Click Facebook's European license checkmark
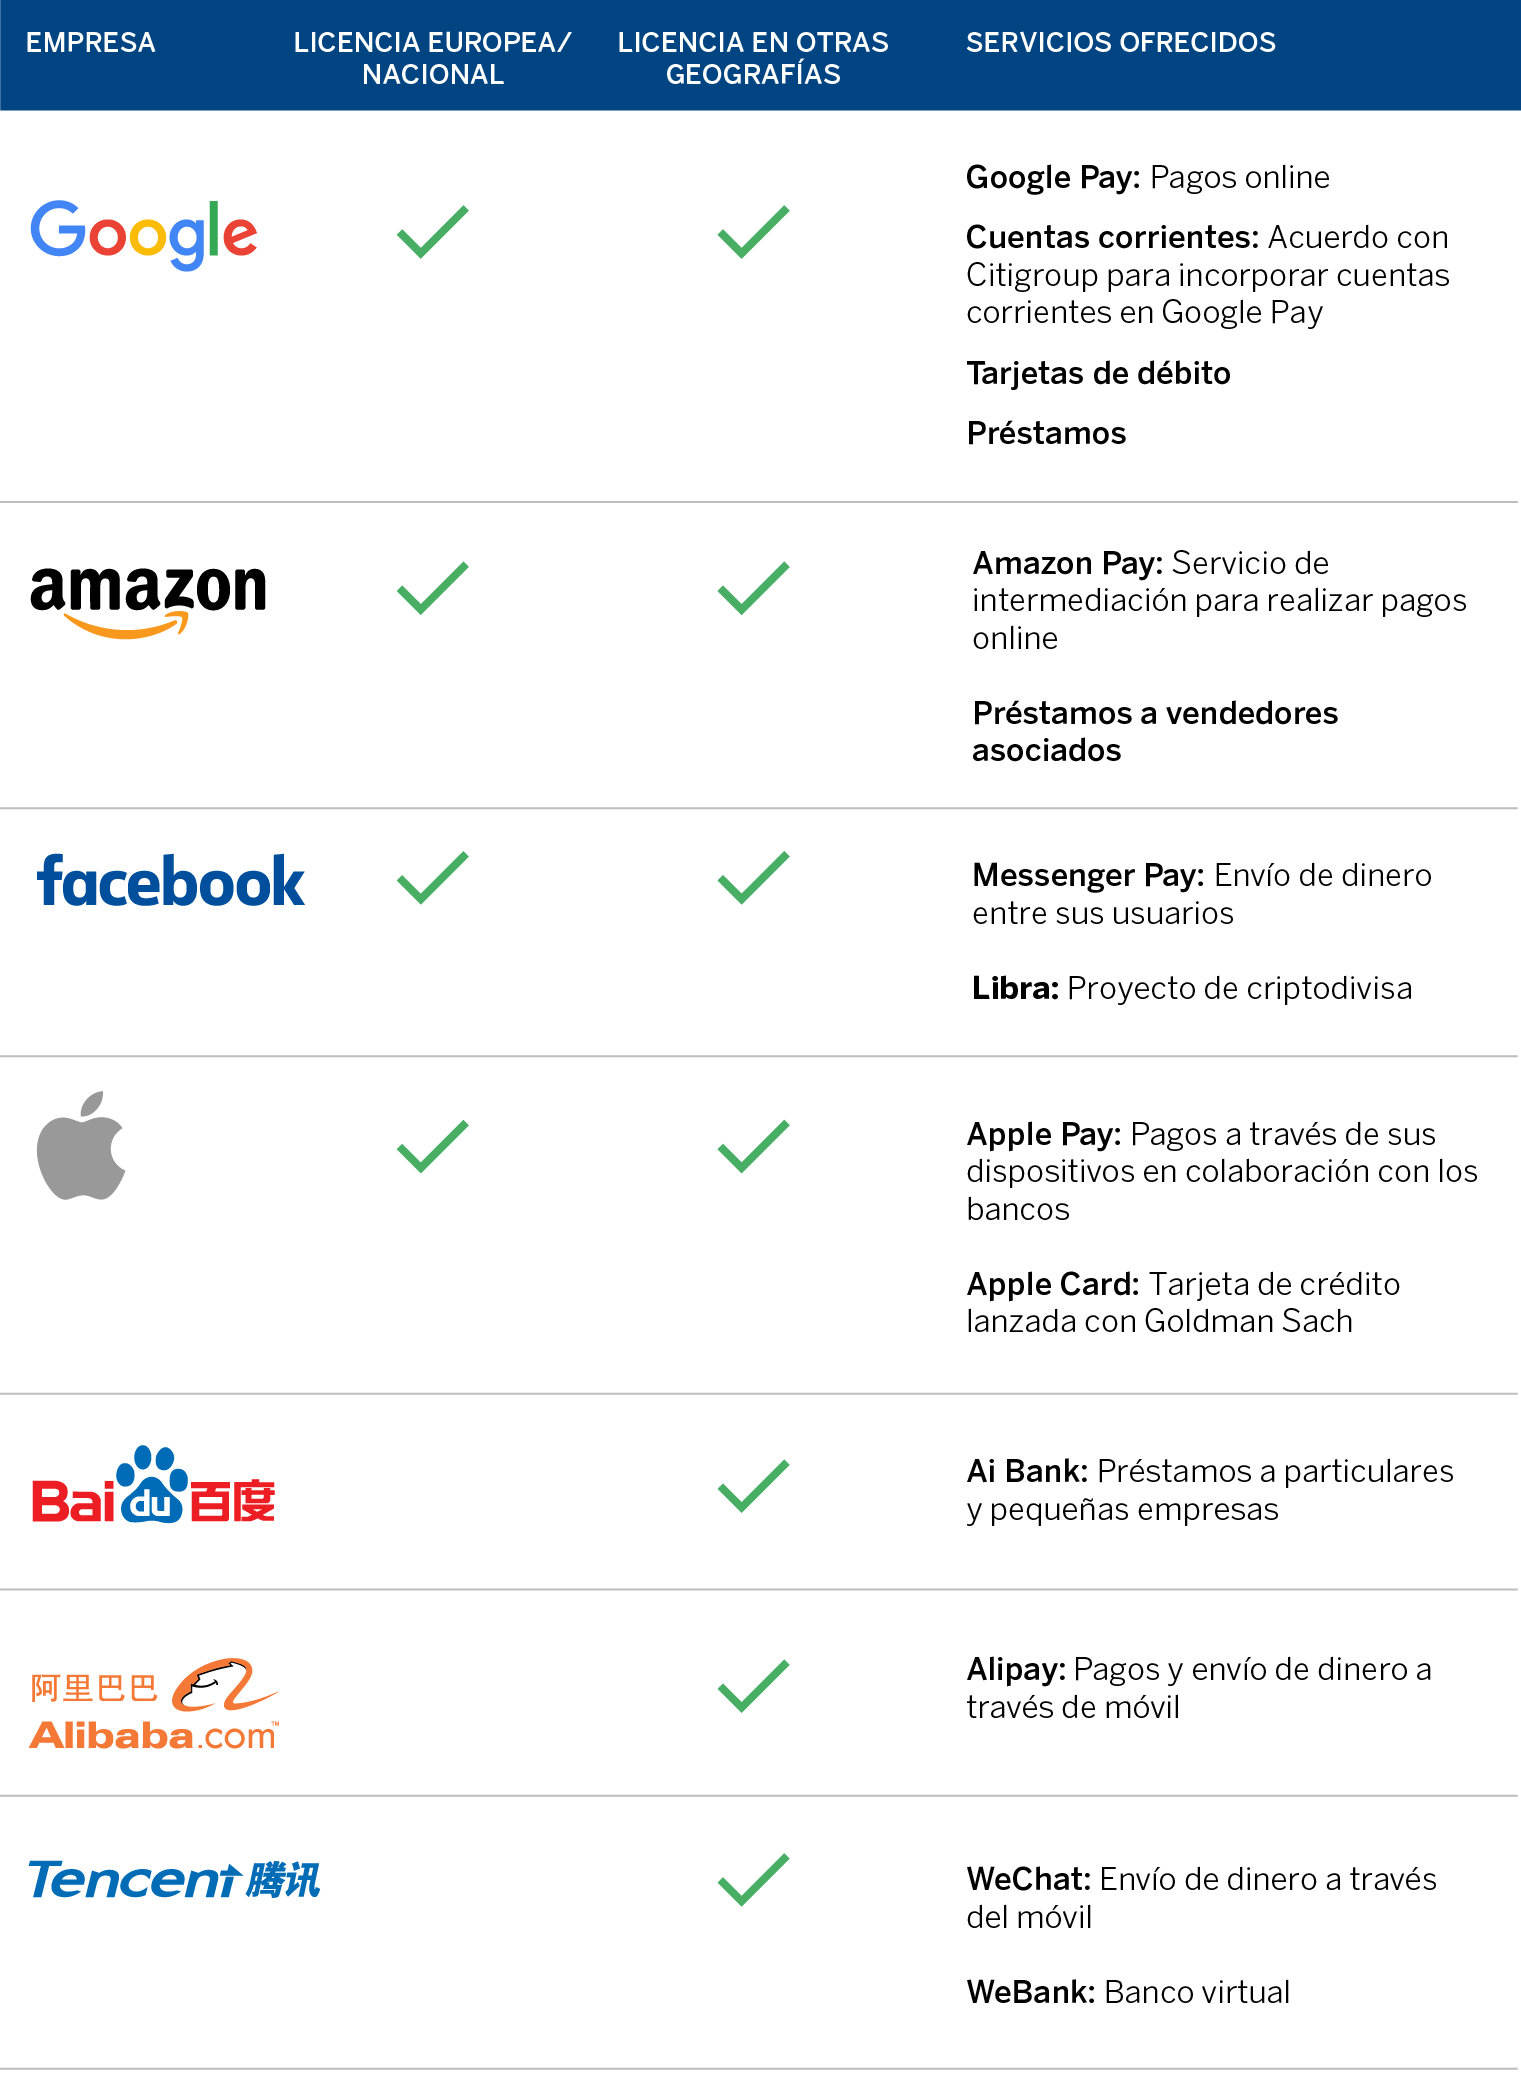The image size is (1521, 2094). coord(433,878)
